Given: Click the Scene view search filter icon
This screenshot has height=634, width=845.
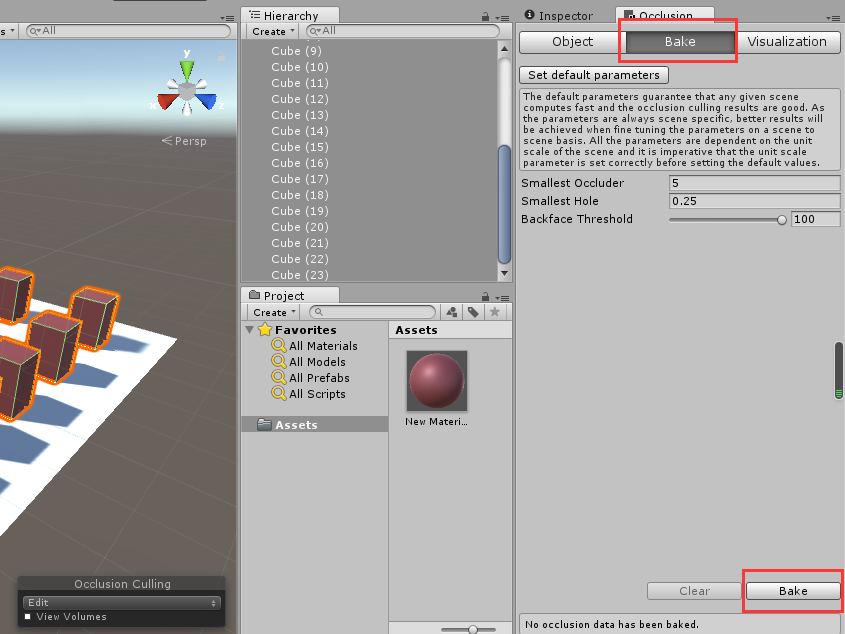Looking at the screenshot, I should point(36,31).
